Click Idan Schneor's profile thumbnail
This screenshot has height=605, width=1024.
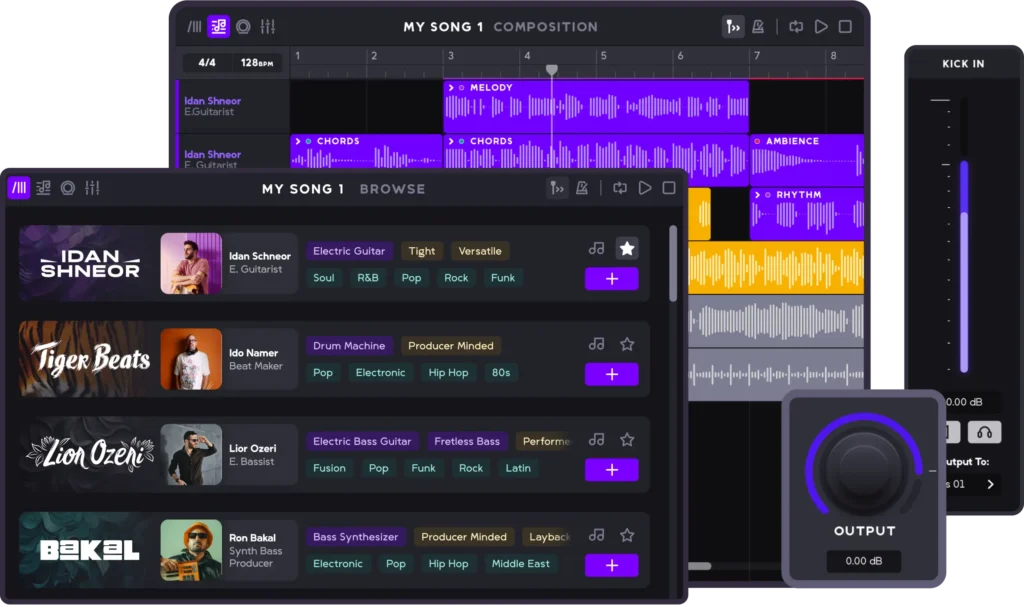pos(192,265)
